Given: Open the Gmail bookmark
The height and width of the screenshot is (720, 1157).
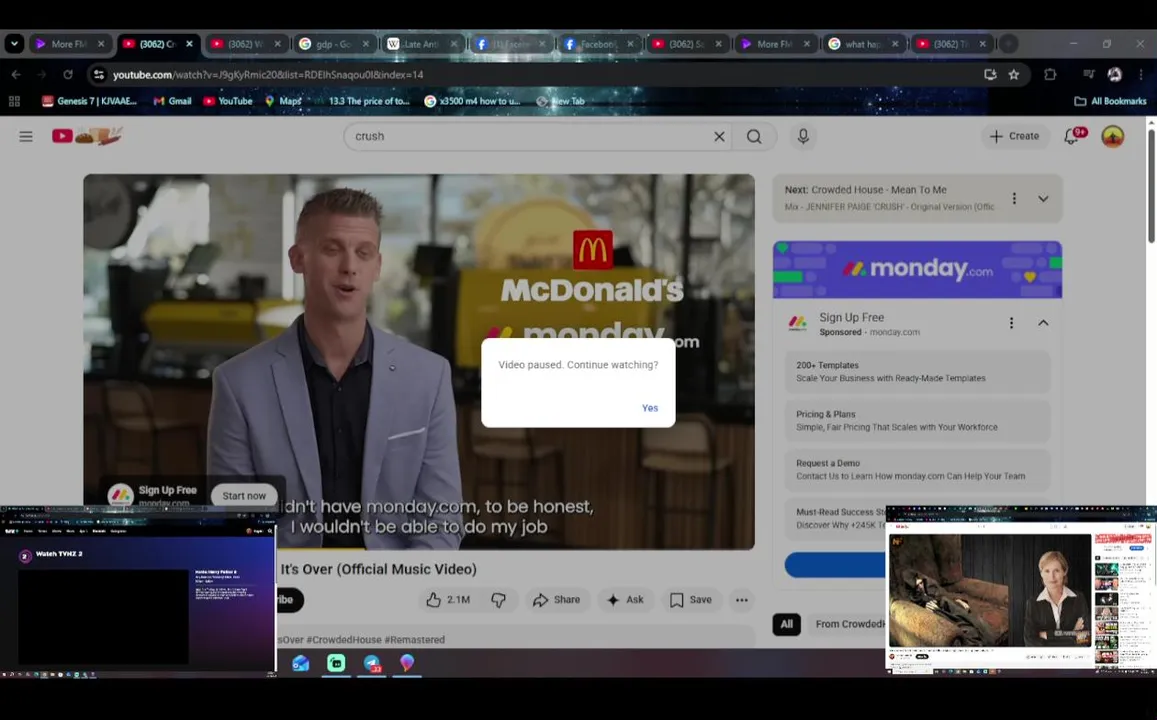Looking at the screenshot, I should click(172, 101).
